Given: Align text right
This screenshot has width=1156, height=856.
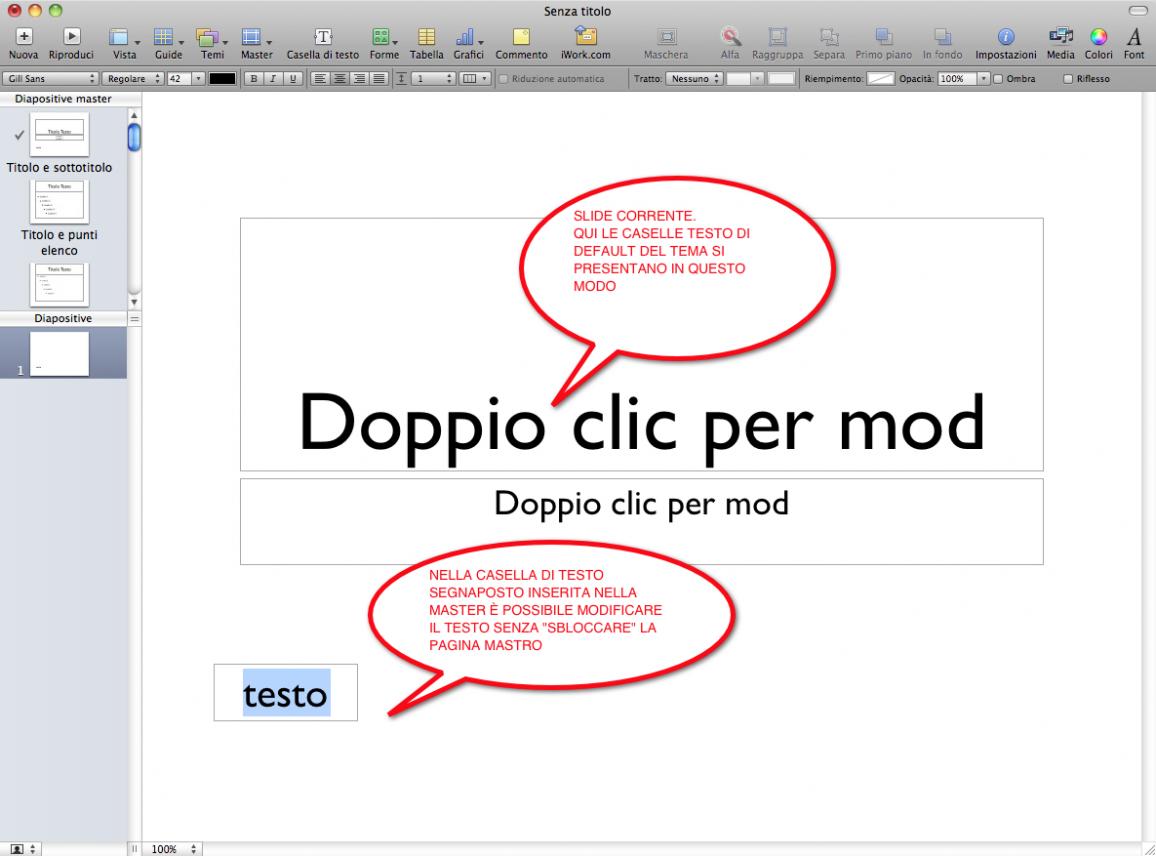Looking at the screenshot, I should [360, 78].
